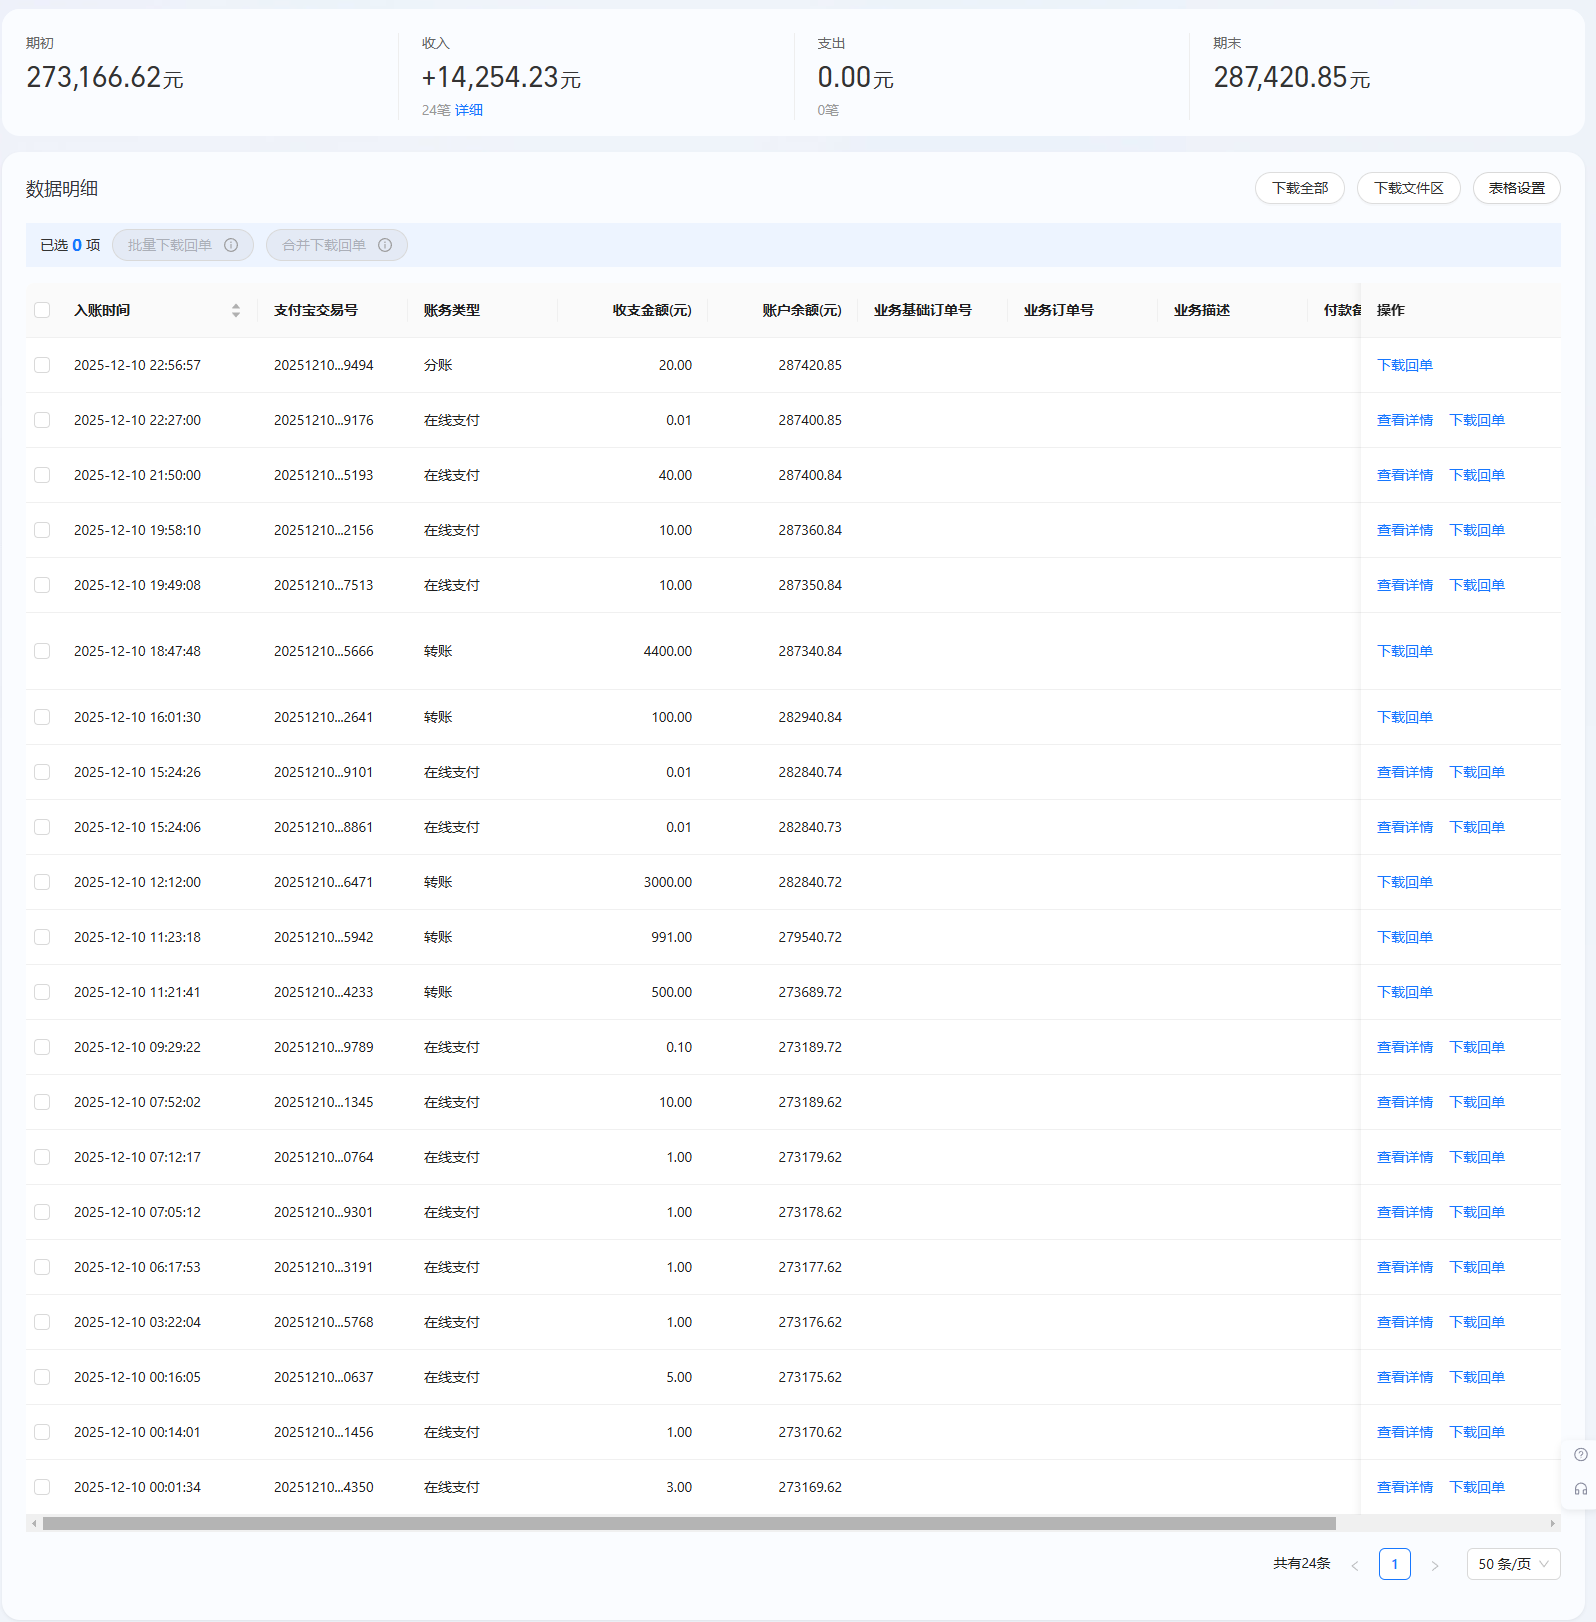Open 详细 link under income summary

469,110
